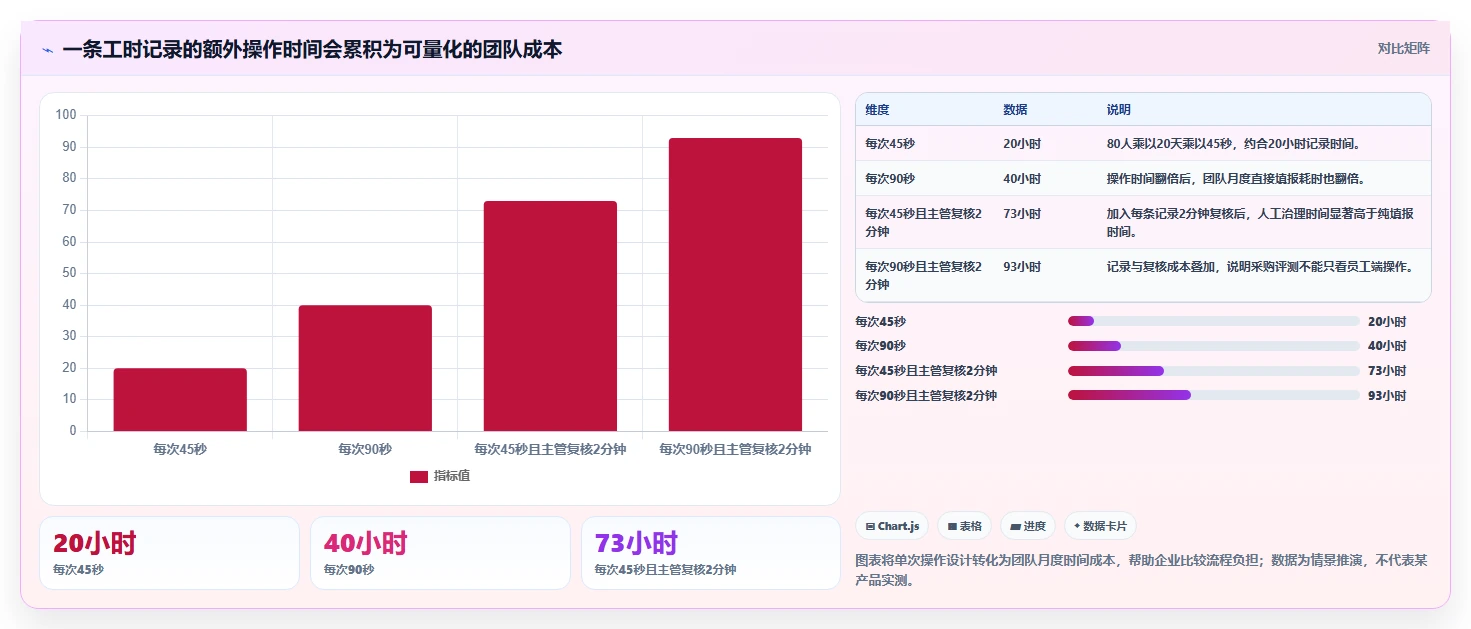Open the 20小时 data card
Viewport: 1471px width, 629px height.
(x=169, y=553)
